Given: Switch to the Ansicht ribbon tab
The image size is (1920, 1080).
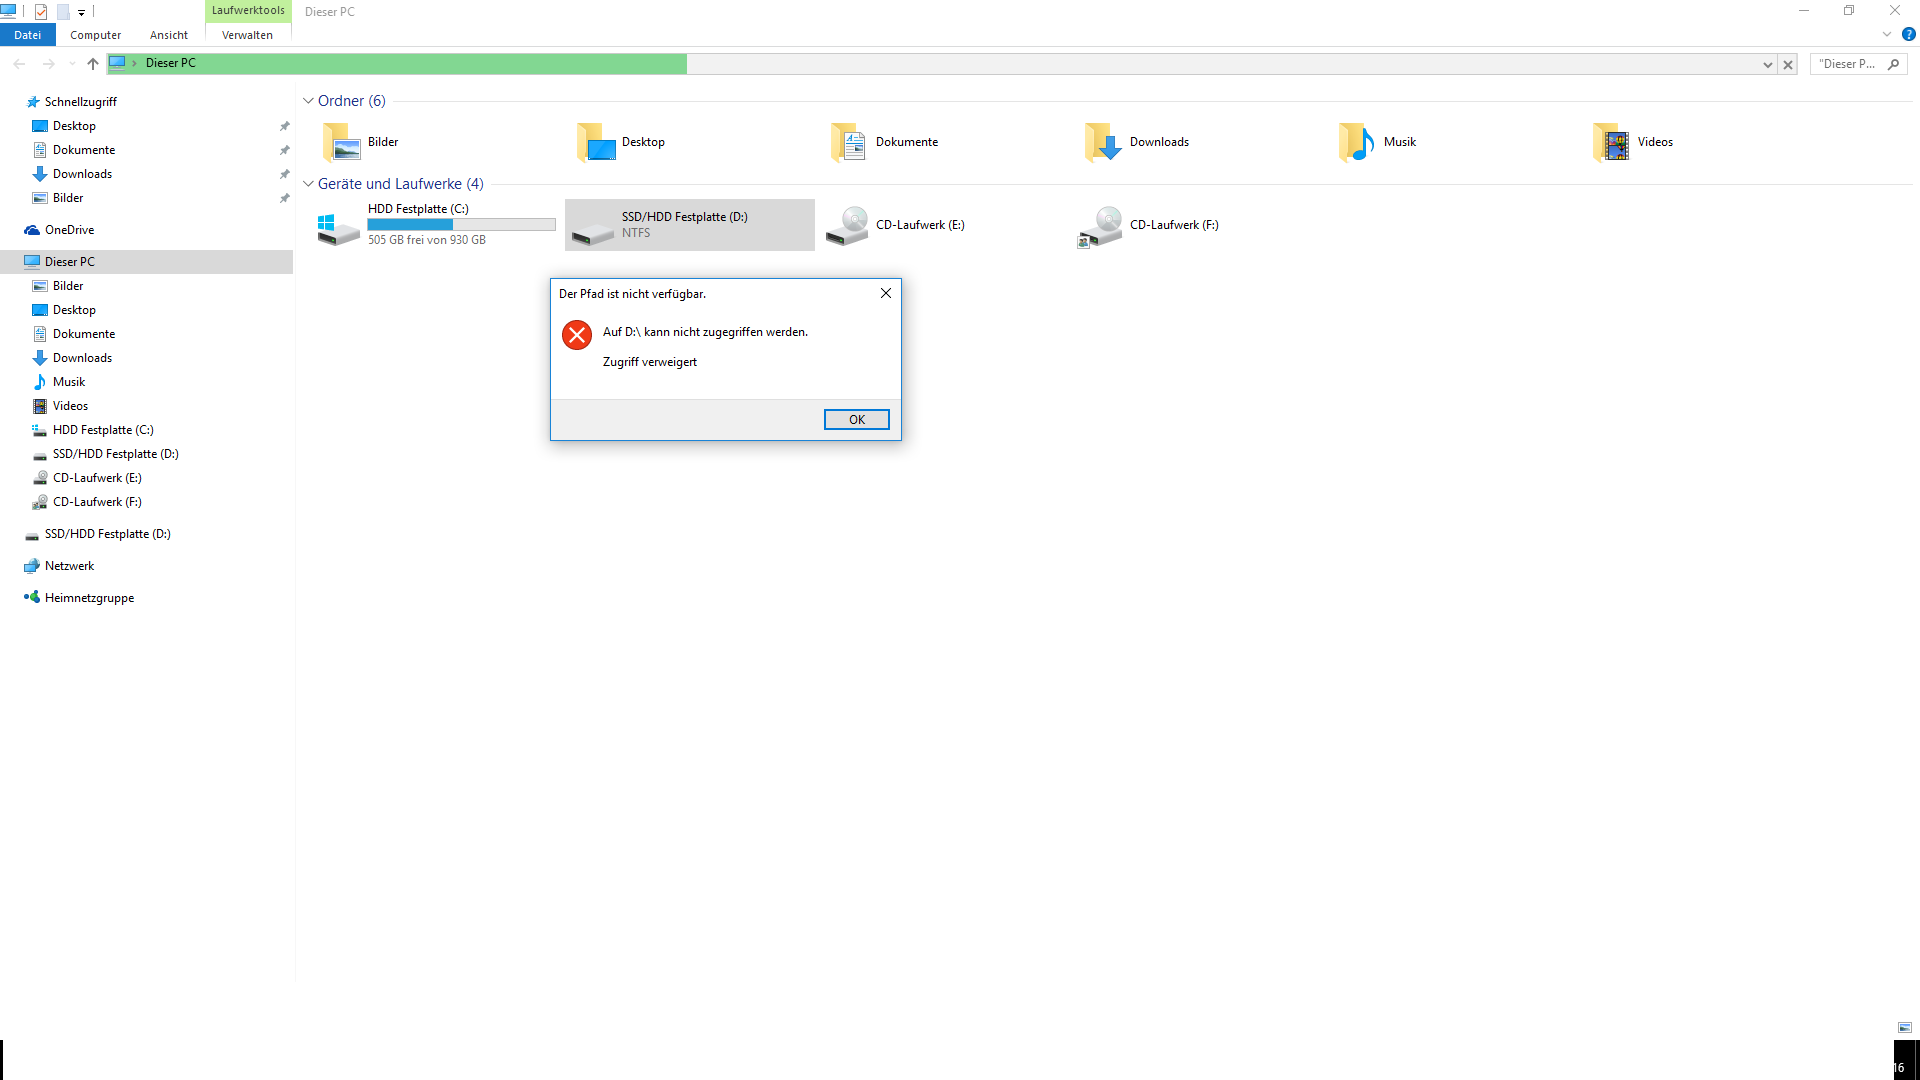Looking at the screenshot, I should coord(168,35).
